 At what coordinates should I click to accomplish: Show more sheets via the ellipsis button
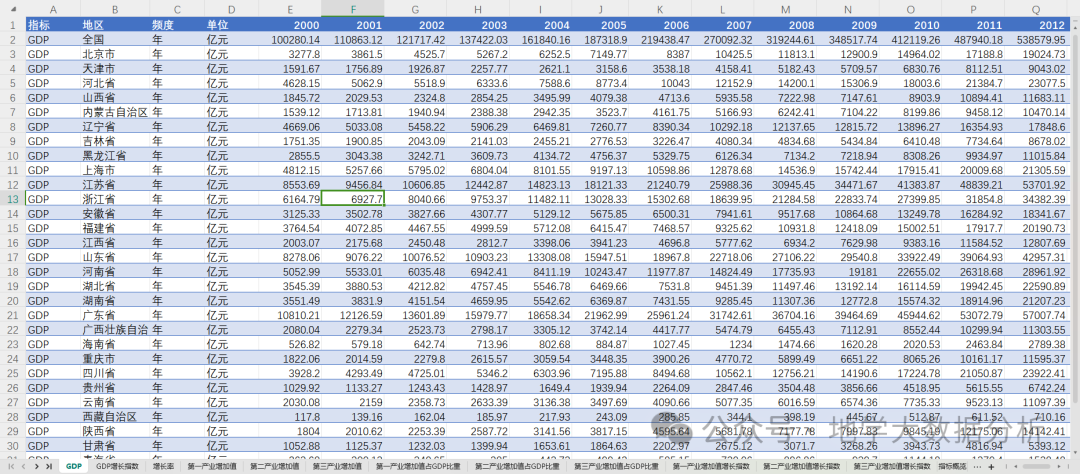click(977, 466)
